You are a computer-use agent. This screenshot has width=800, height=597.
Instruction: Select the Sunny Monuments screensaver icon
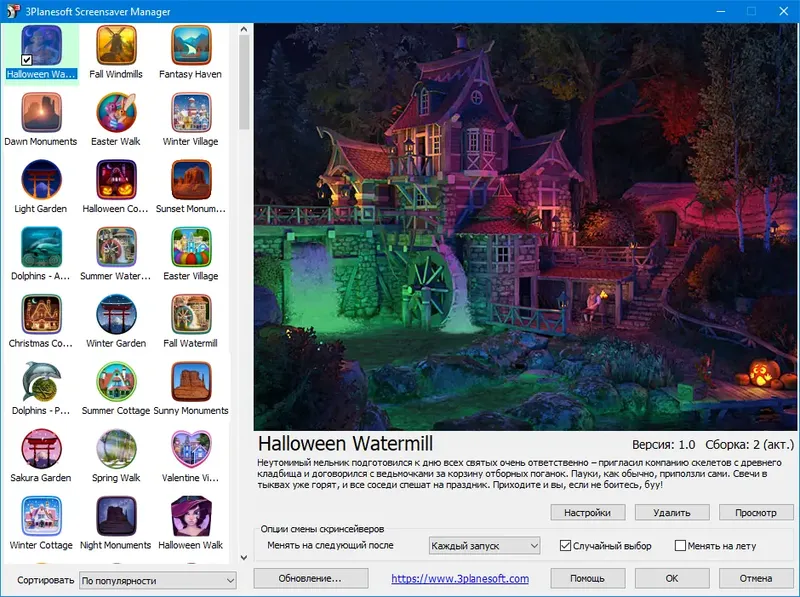(191, 382)
